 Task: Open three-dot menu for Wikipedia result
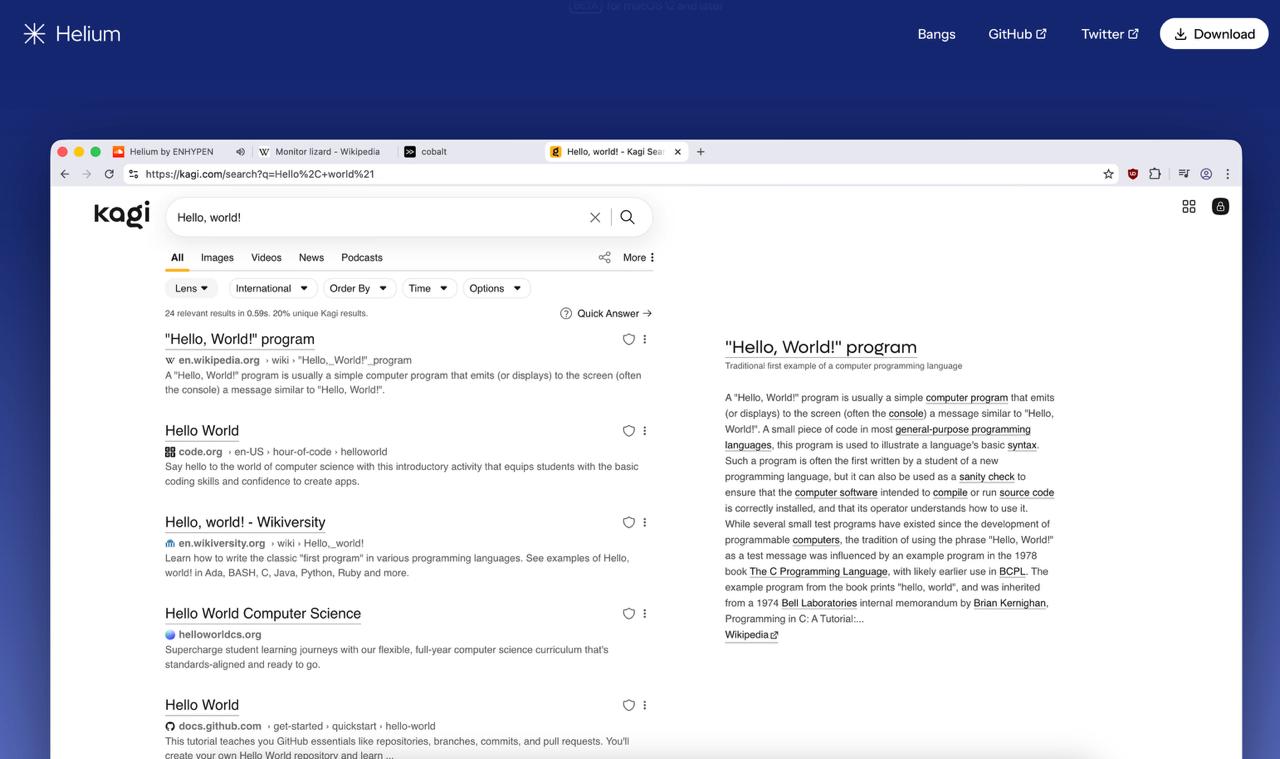point(645,340)
